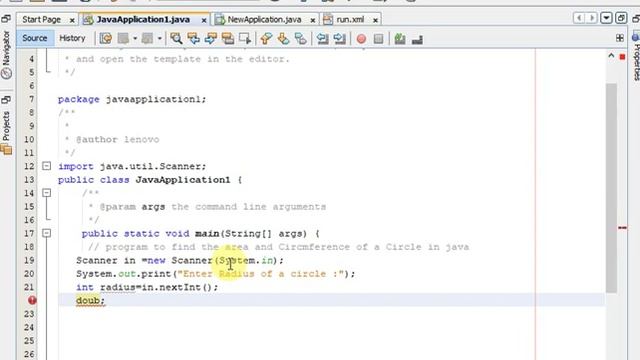Click second grayed forward-navigation toolbar icon
This screenshot has width=640, height=360.
147,38
